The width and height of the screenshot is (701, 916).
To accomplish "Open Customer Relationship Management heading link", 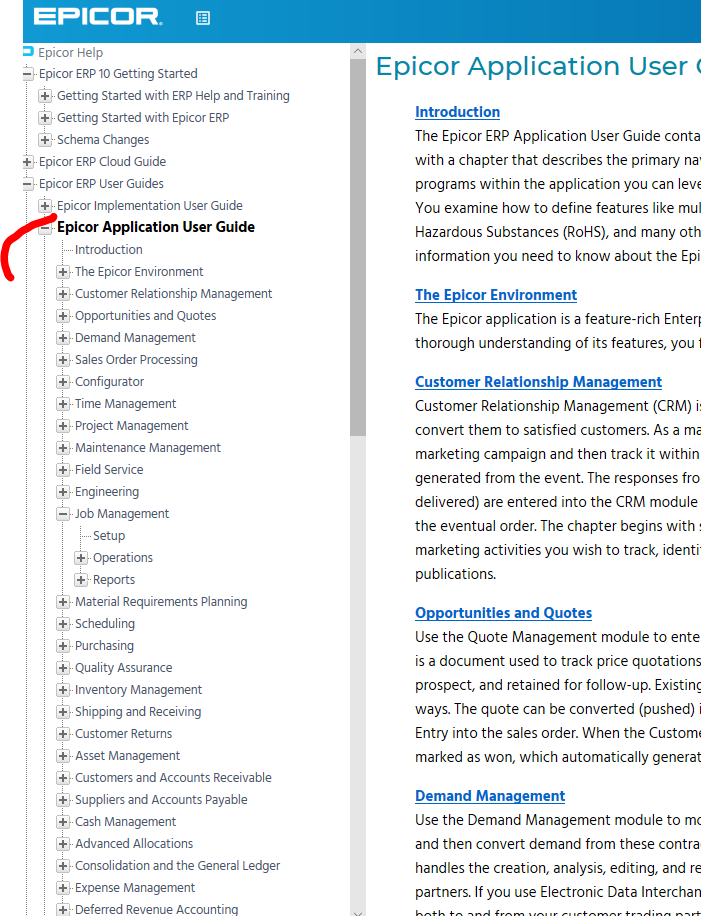I will 539,382.
